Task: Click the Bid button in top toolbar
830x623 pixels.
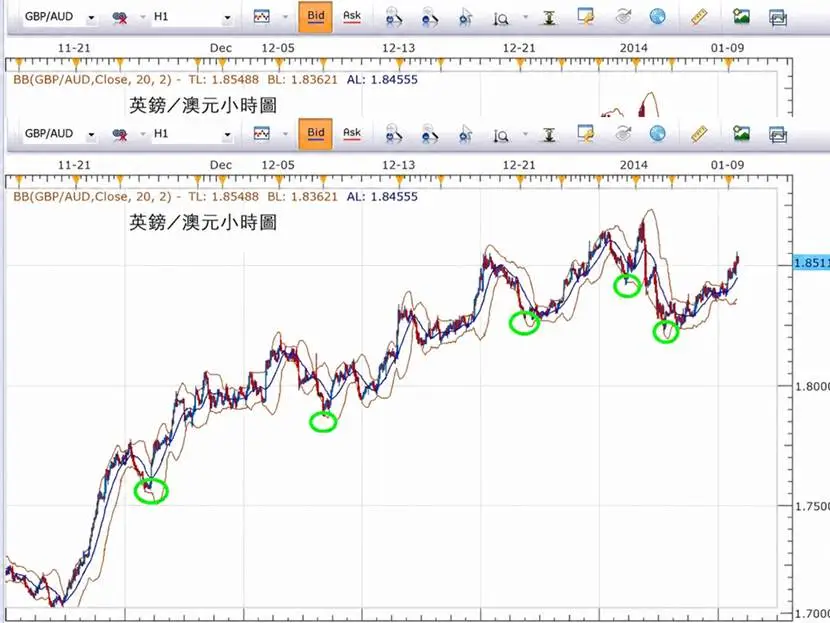Action: pyautogui.click(x=315, y=17)
